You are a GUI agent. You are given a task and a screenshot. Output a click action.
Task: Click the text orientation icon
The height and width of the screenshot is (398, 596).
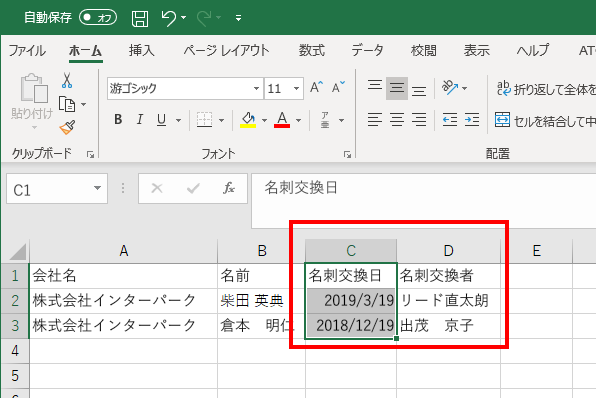point(450,87)
